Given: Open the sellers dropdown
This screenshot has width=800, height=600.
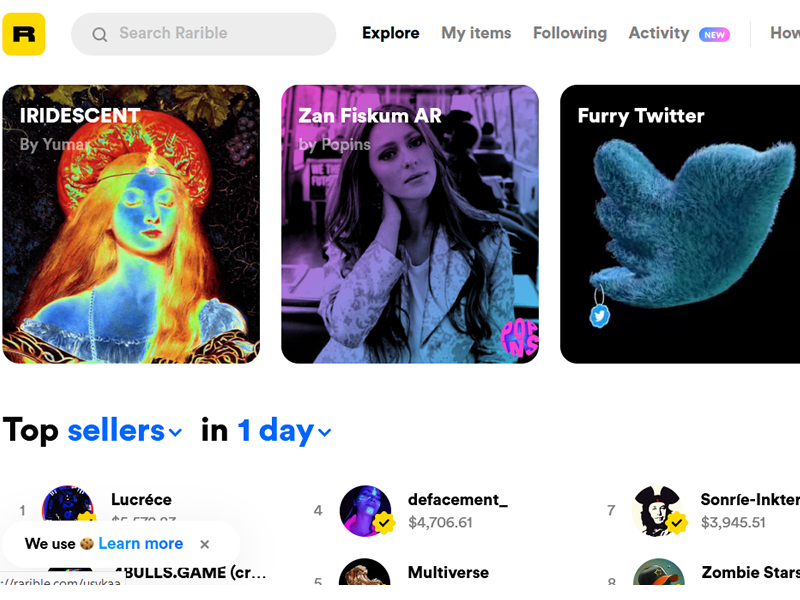Looking at the screenshot, I should [124, 431].
